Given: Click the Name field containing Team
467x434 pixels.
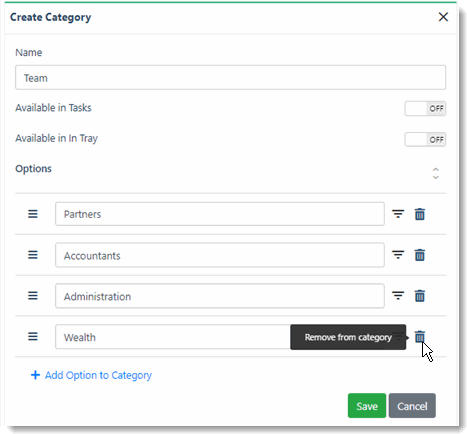Looking at the screenshot, I should (230, 78).
